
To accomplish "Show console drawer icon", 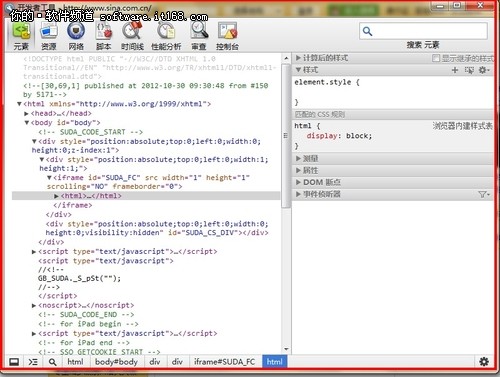I will [33, 362].
